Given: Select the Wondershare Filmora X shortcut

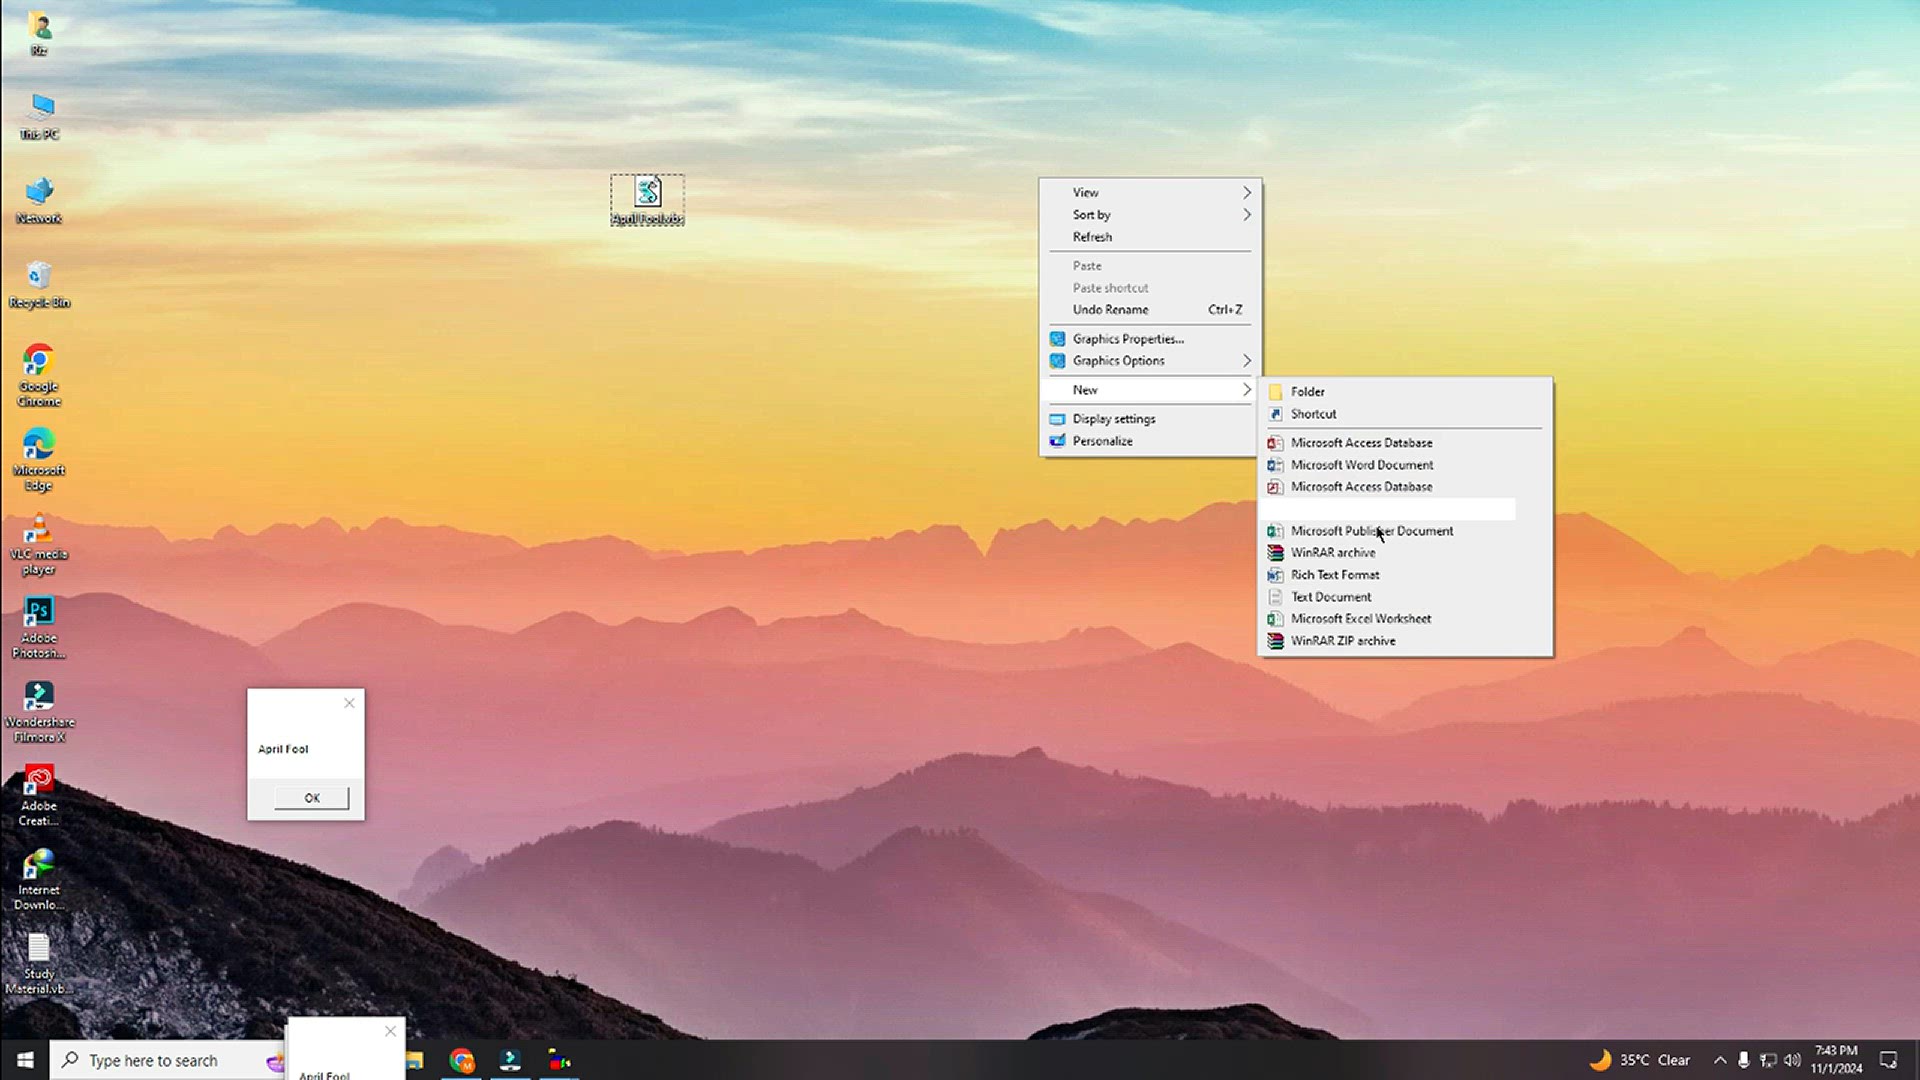Looking at the screenshot, I should click(39, 711).
